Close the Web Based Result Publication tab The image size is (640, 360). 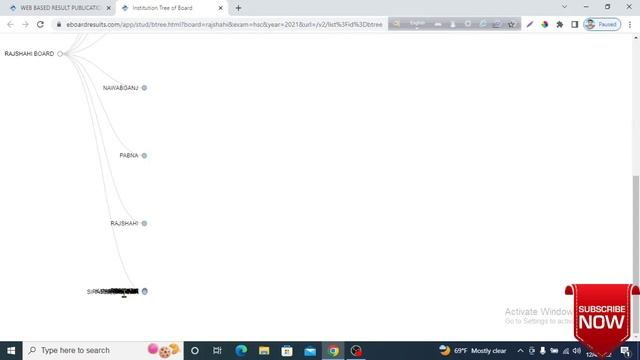(109, 8)
